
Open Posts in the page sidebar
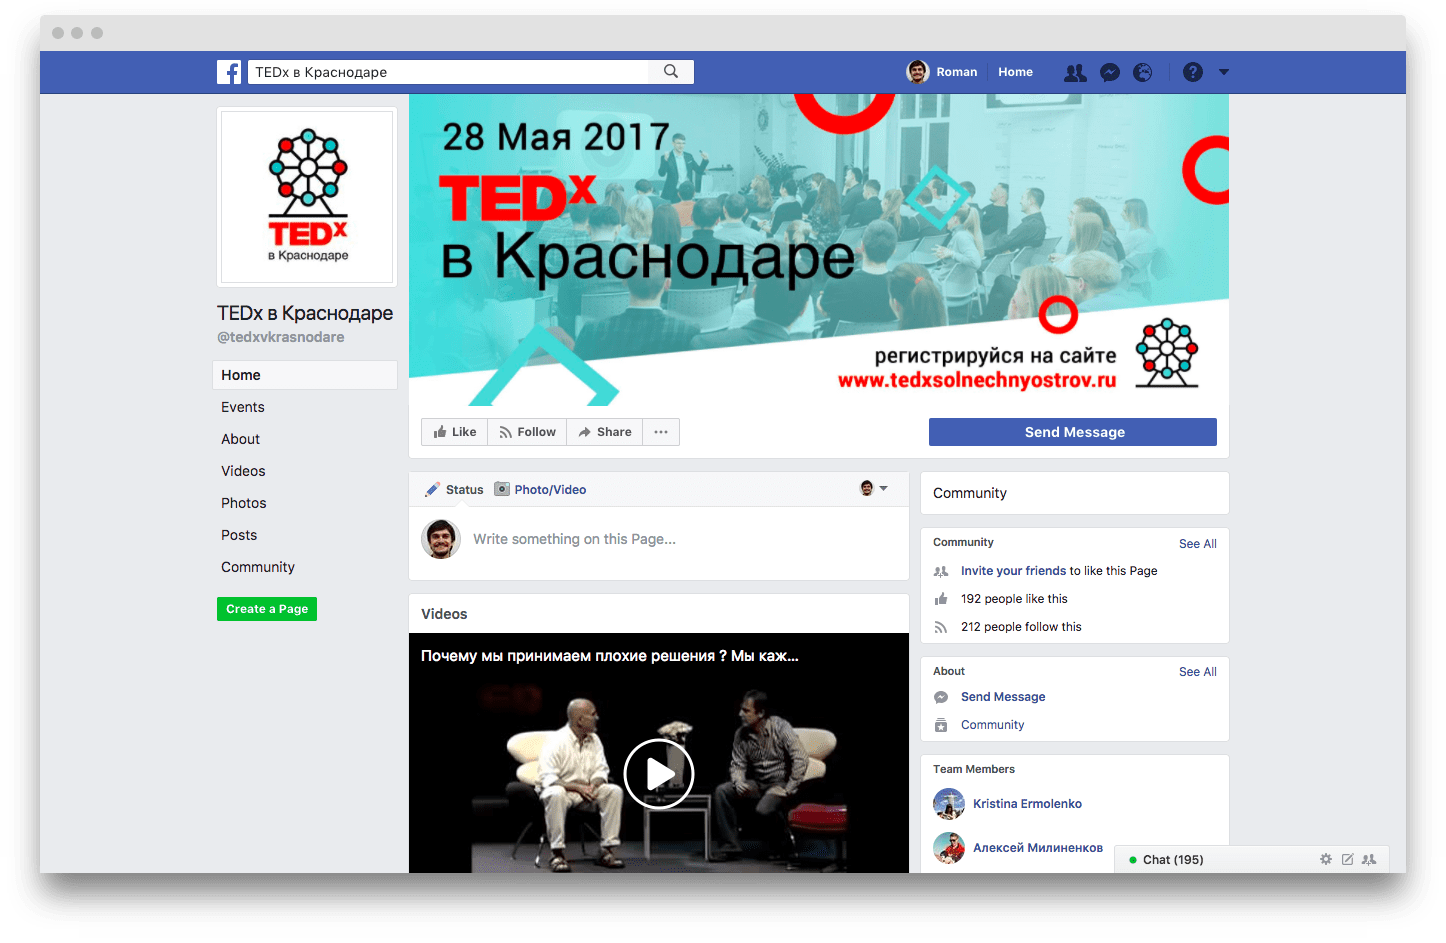point(239,535)
